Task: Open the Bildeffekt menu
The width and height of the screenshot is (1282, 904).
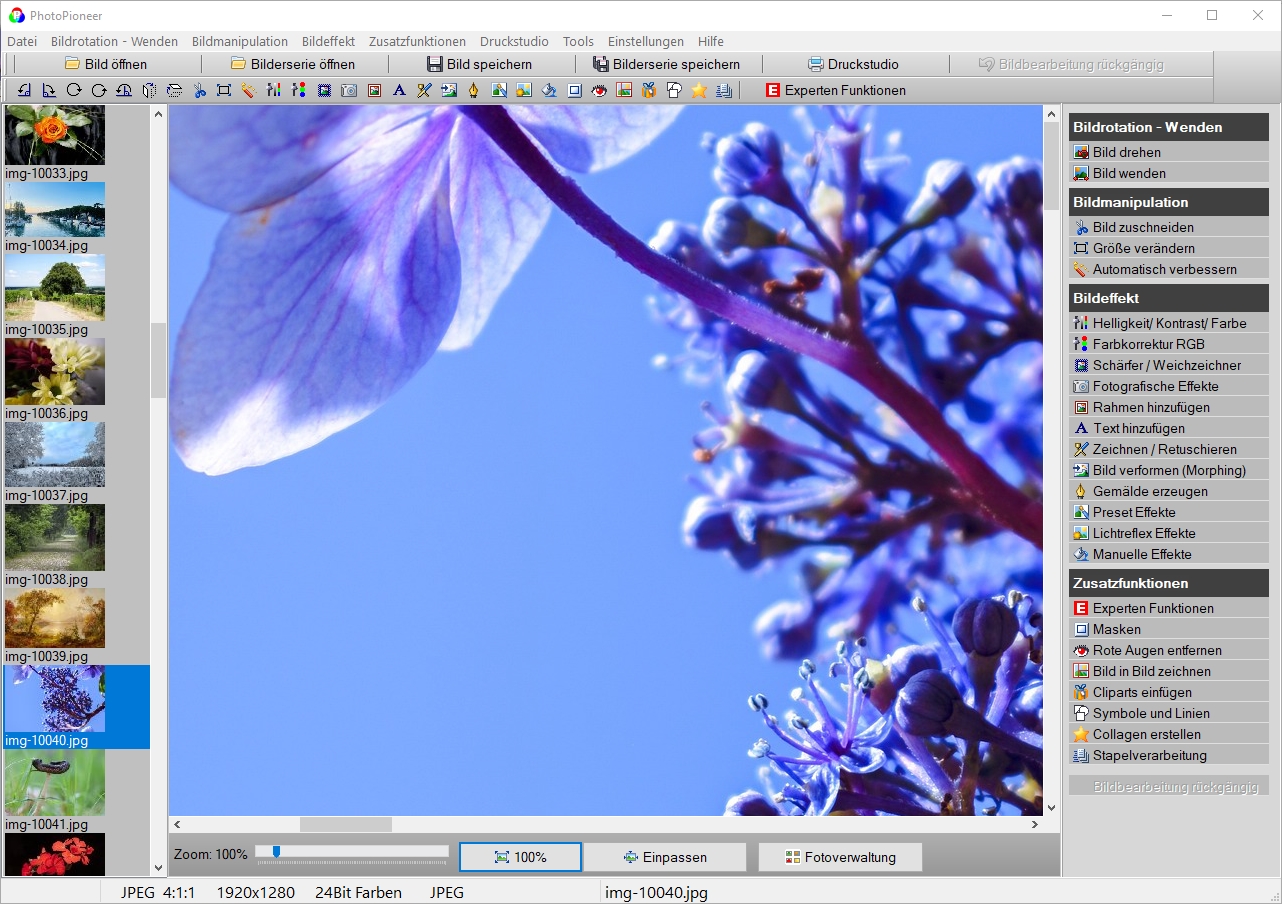Action: pos(328,41)
